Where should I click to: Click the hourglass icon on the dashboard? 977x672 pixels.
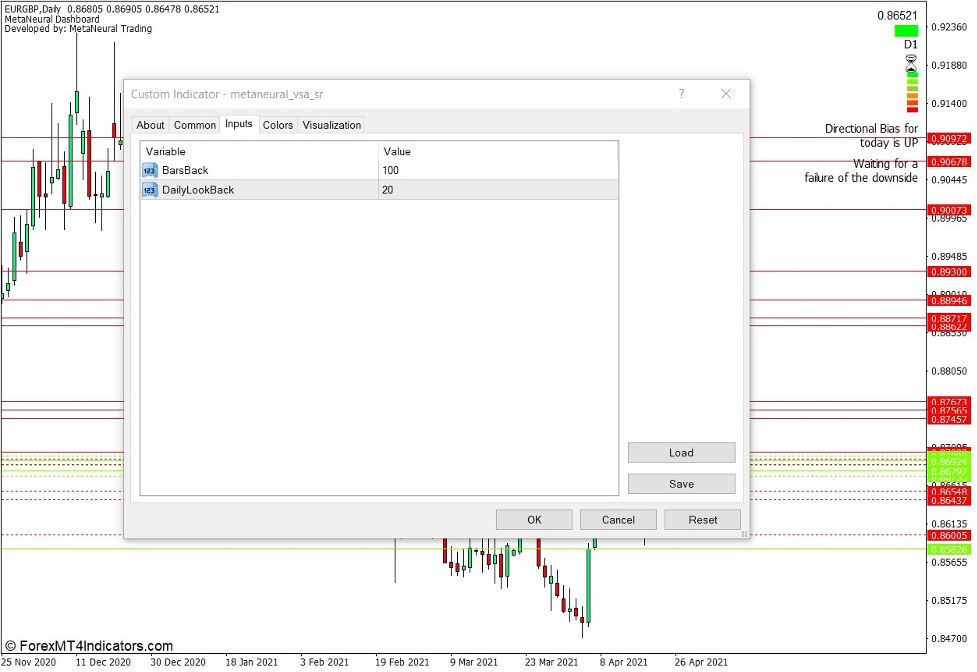pyautogui.click(x=911, y=61)
